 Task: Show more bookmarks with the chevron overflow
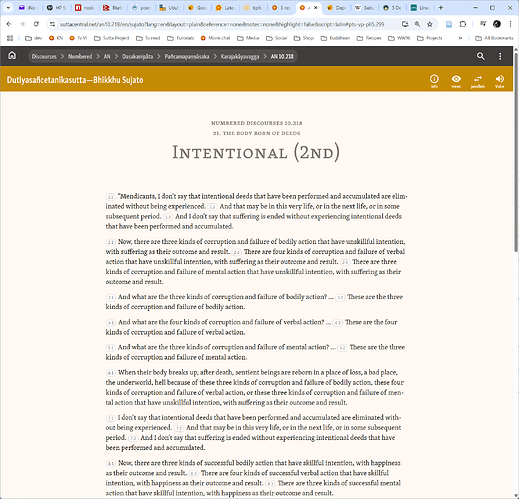(x=460, y=38)
